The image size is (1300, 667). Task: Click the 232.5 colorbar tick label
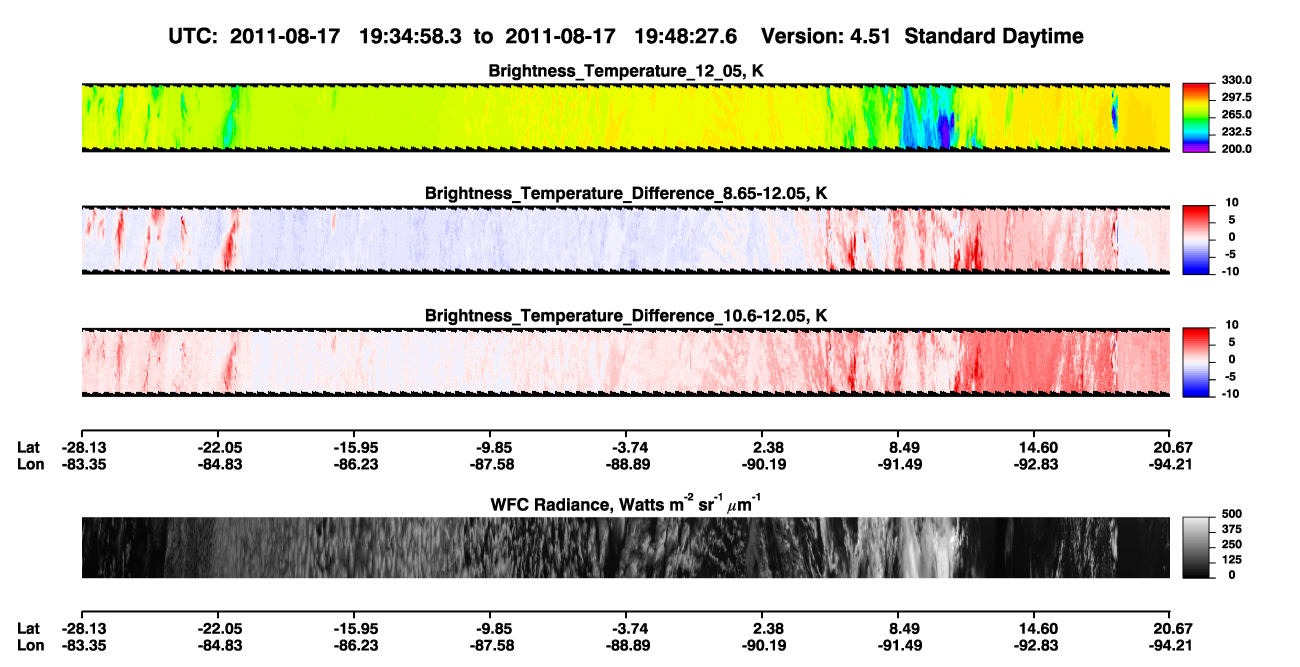(1237, 132)
